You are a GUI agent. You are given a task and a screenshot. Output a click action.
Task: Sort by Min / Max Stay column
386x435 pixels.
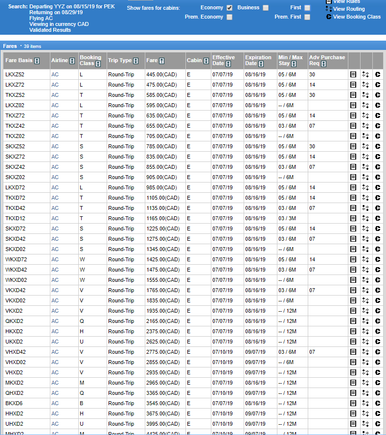pyautogui.click(x=294, y=63)
